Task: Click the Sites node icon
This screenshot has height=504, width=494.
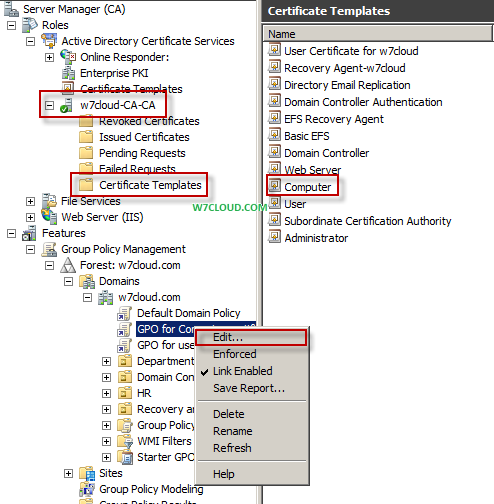Action: [x=87, y=473]
